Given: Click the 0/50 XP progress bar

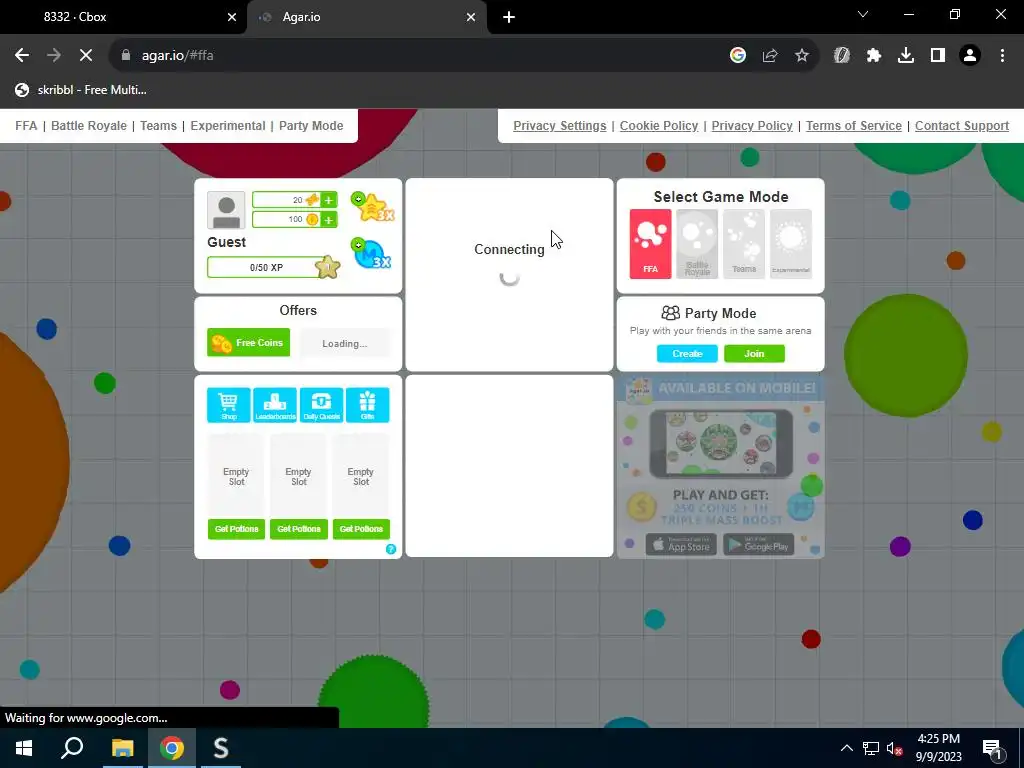Looking at the screenshot, I should (x=266, y=267).
